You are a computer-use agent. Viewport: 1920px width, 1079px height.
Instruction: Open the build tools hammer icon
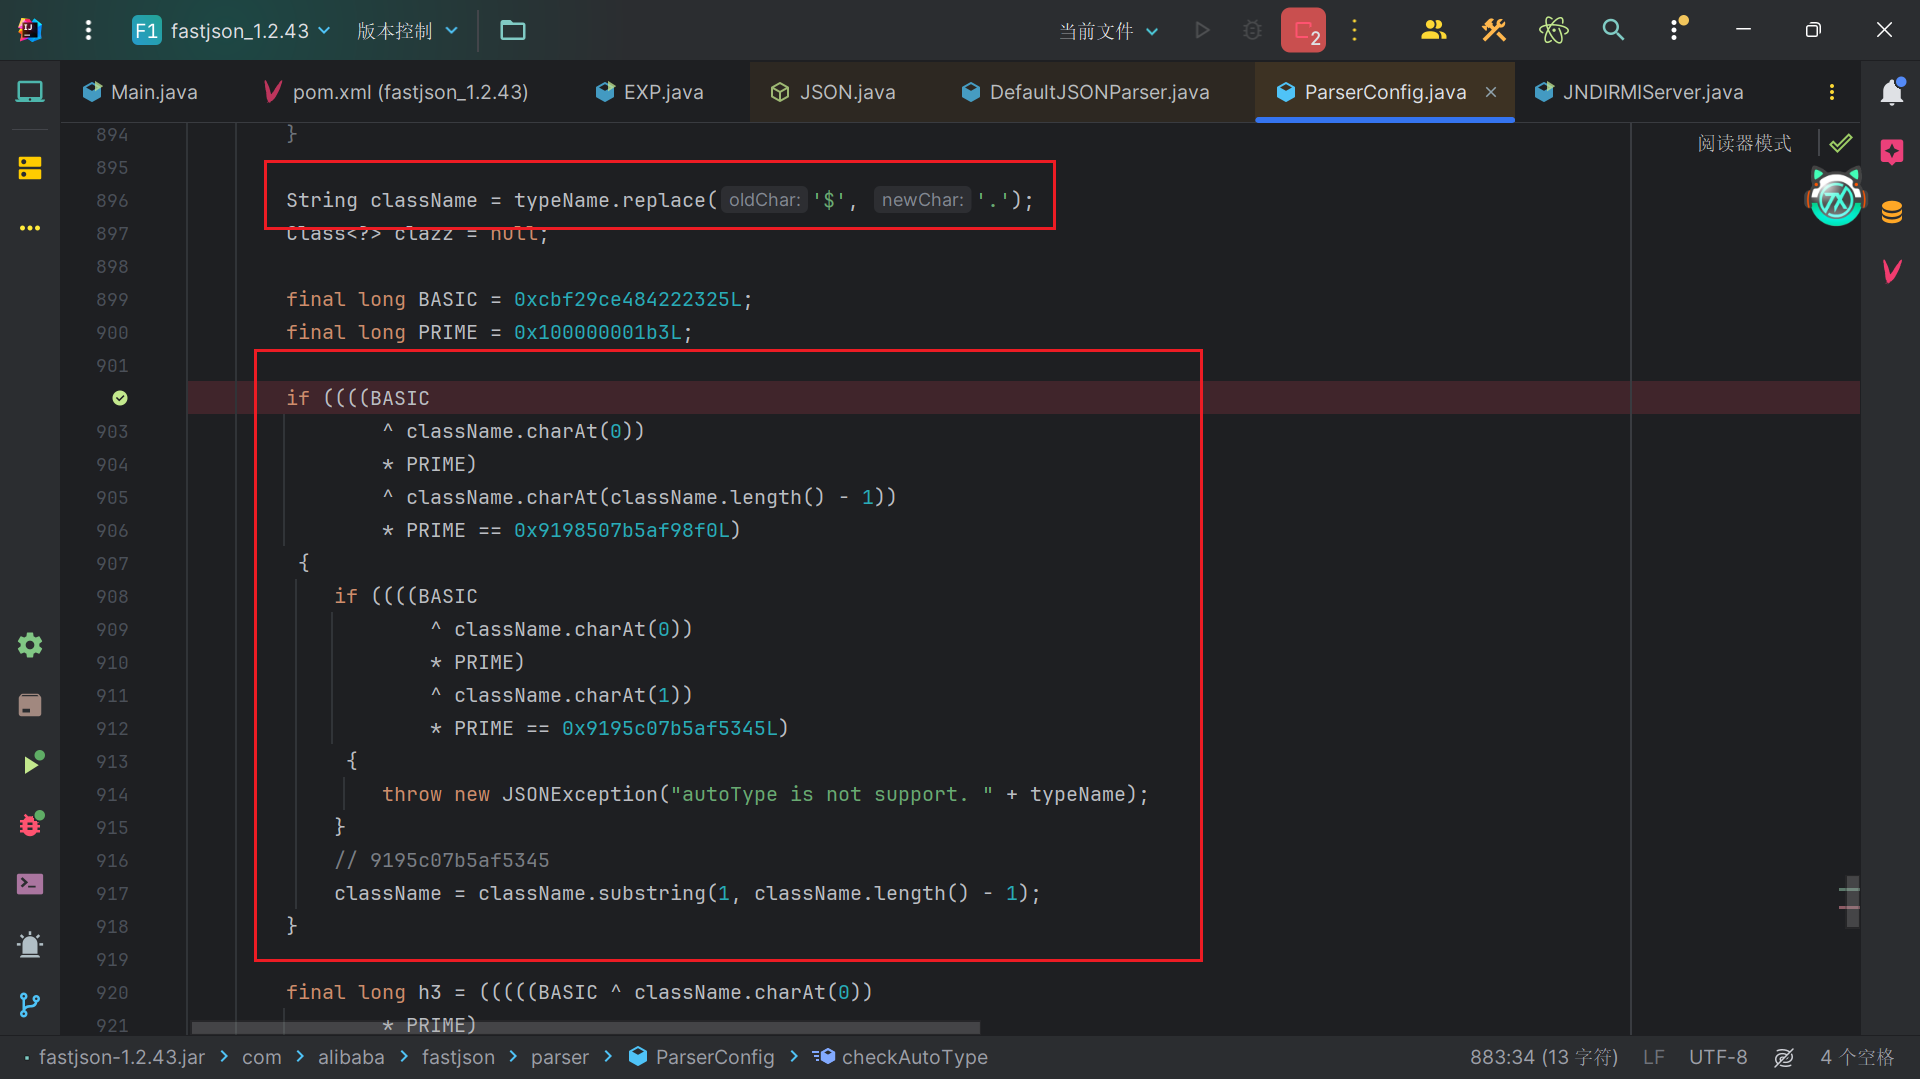point(1493,30)
